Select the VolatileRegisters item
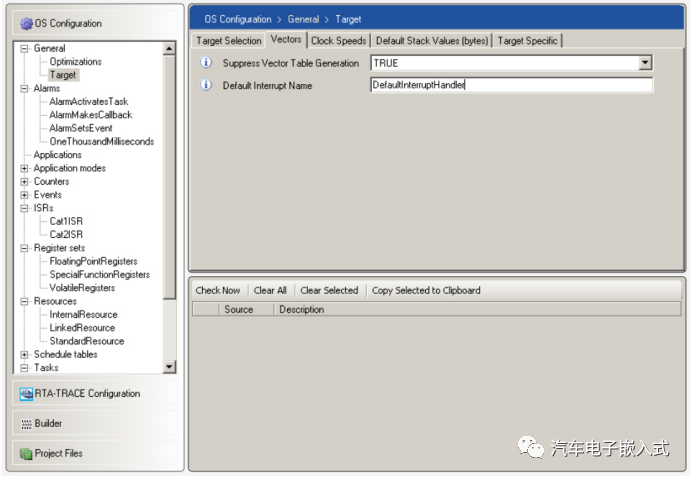 pos(82,288)
